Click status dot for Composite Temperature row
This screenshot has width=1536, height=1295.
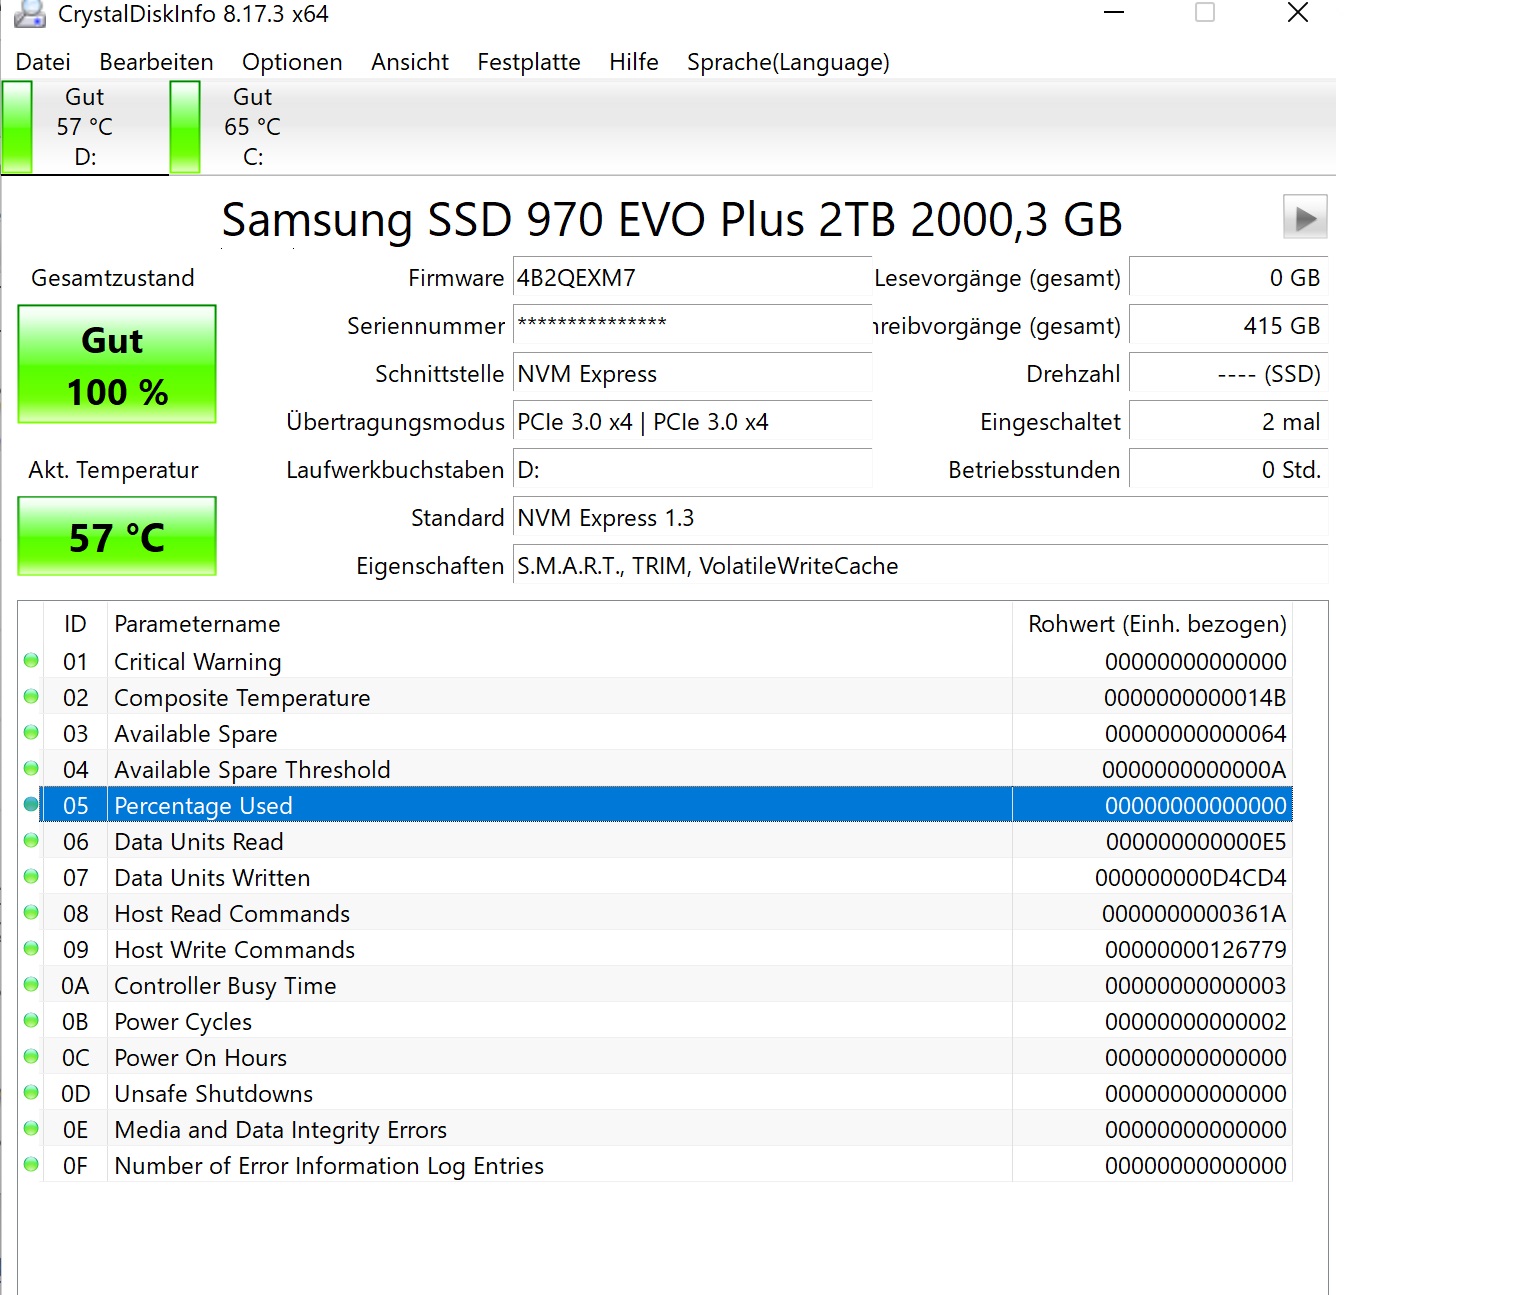[31, 697]
